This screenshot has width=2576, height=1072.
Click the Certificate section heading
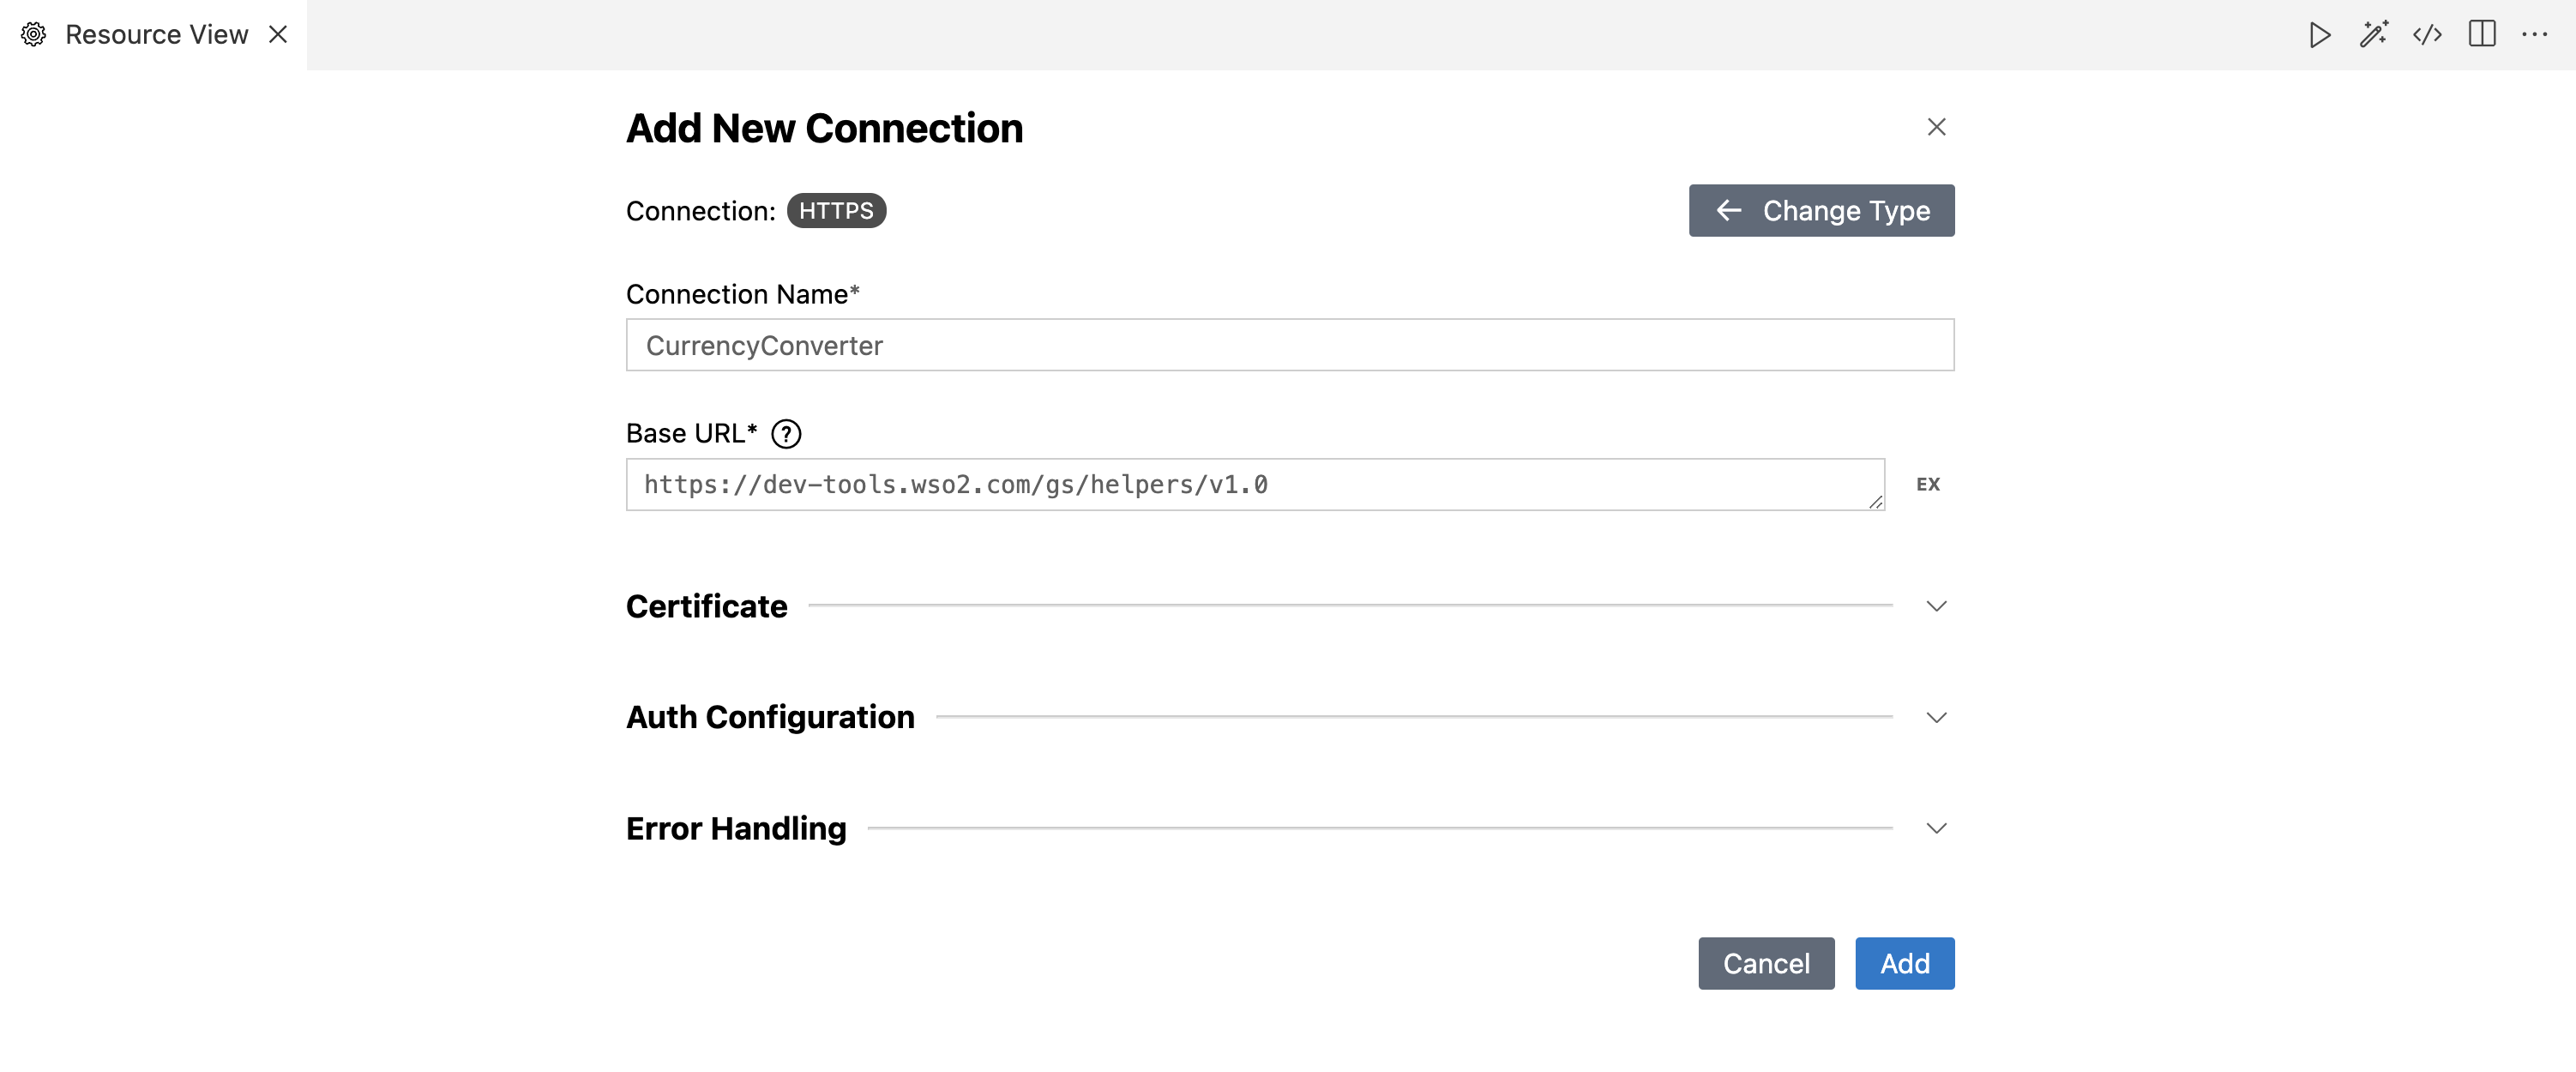click(706, 606)
